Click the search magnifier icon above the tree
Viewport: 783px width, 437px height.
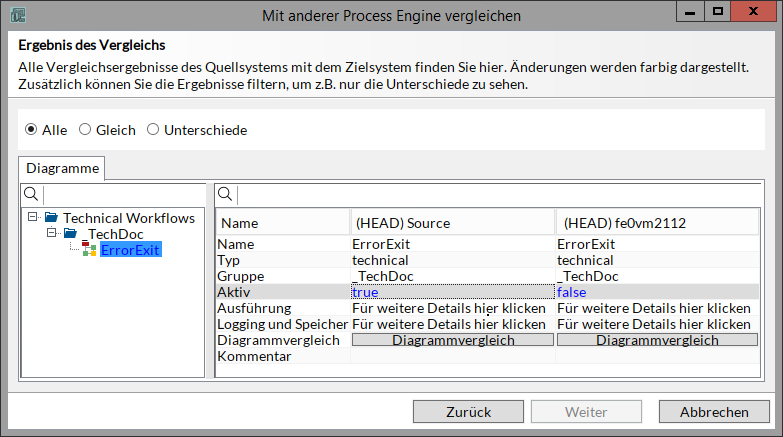pyautogui.click(x=31, y=194)
